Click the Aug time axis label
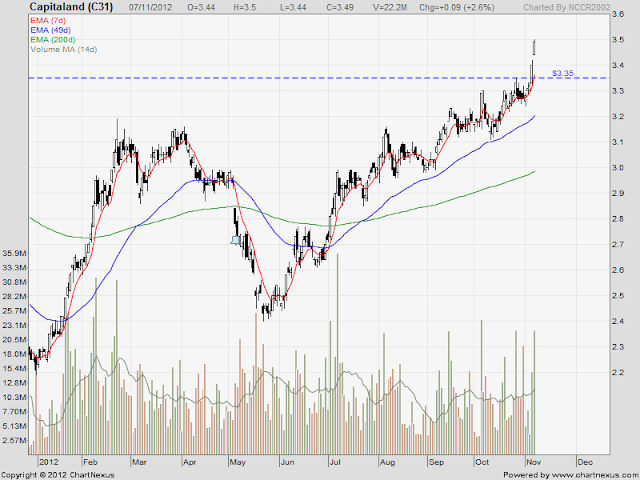This screenshot has height=480, width=640. point(387,462)
